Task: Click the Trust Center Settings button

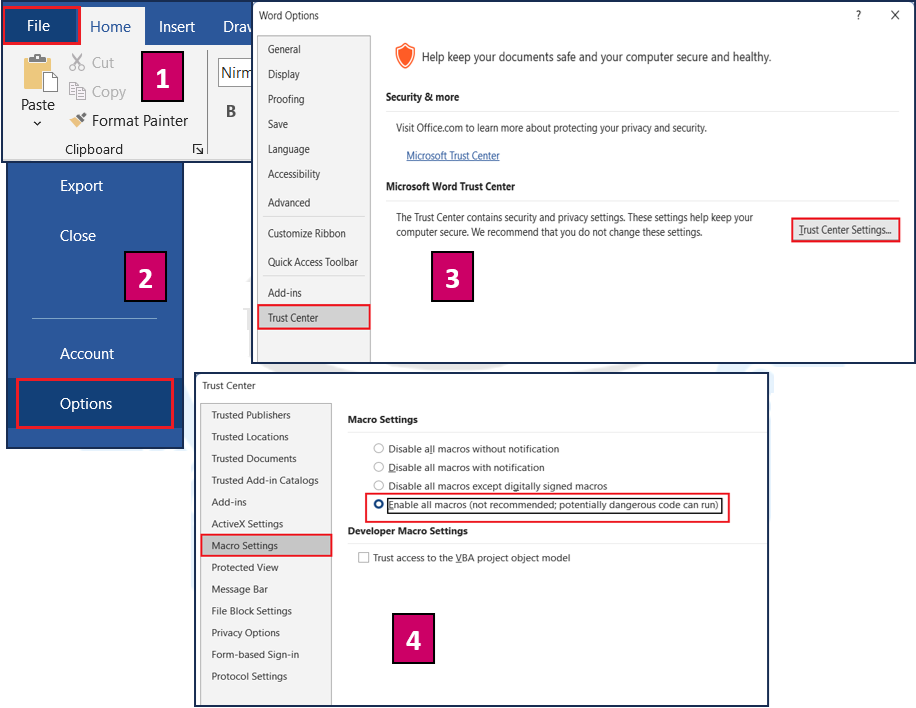Action: 845,230
